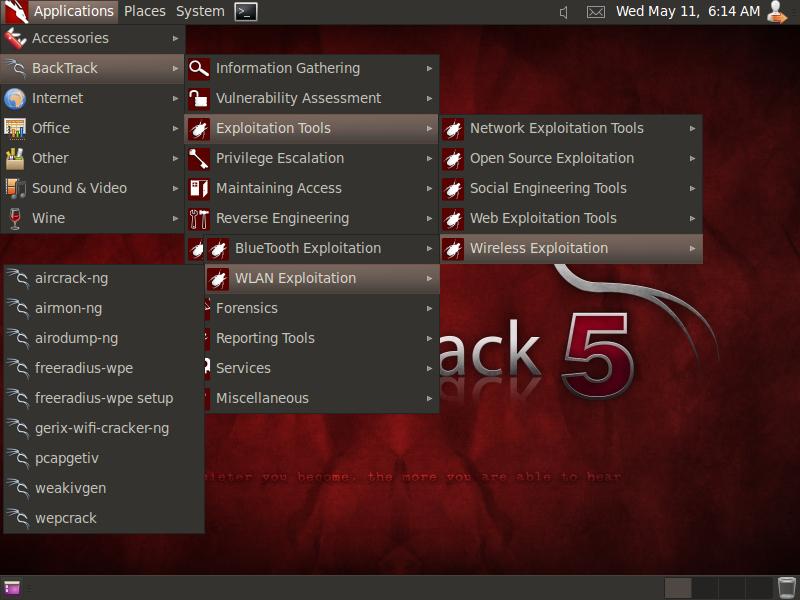Open Reporting Tools from the menu
This screenshot has height=600, width=800.
click(263, 338)
